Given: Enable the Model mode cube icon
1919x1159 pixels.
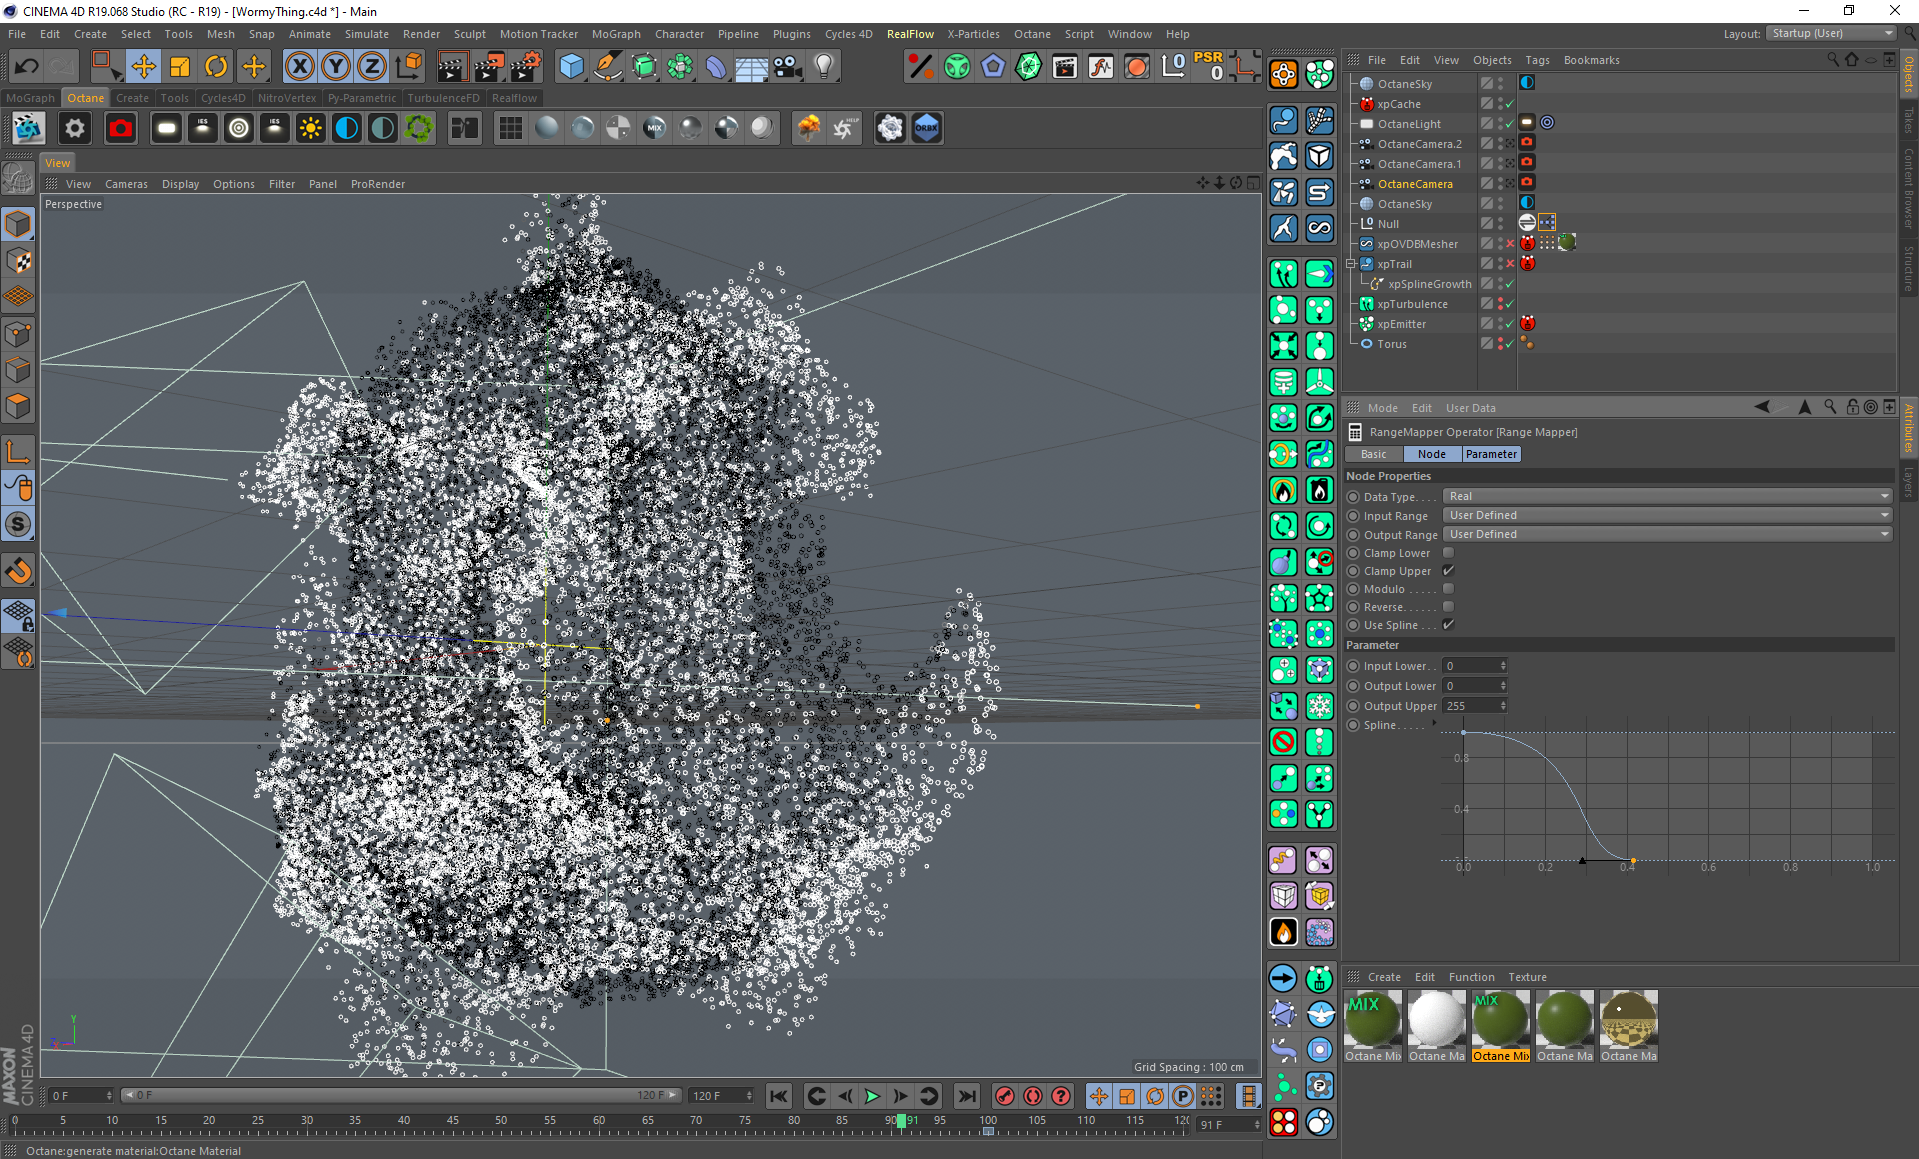Looking at the screenshot, I should click(x=18, y=223).
